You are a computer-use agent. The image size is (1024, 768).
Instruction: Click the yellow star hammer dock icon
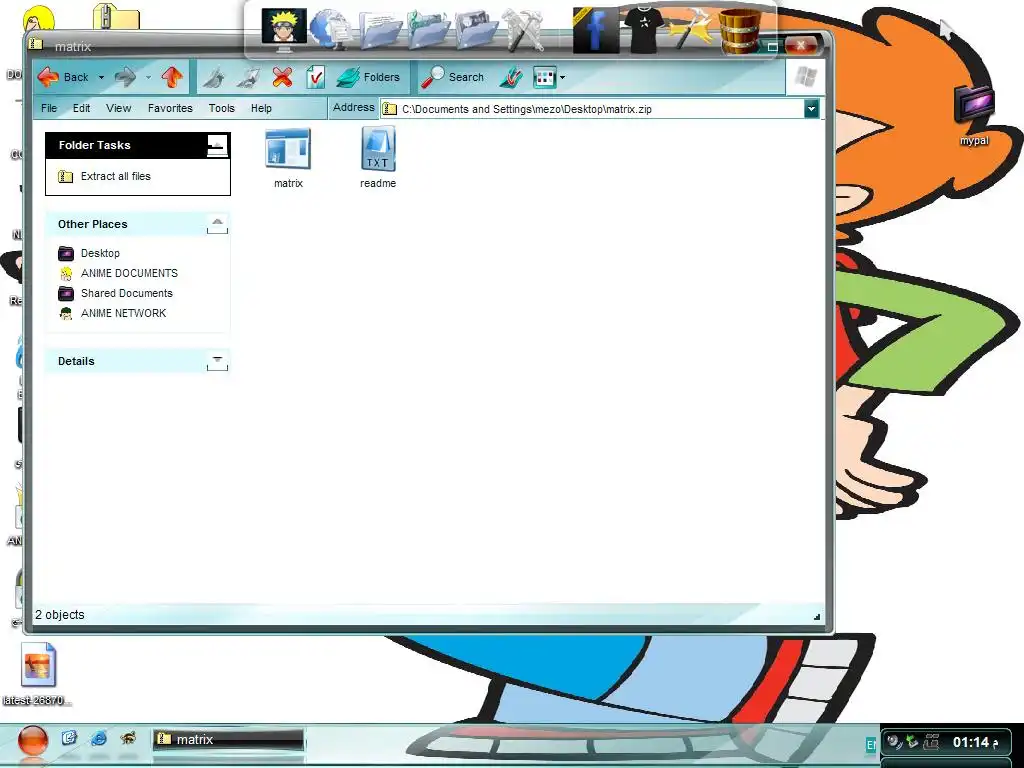pyautogui.click(x=691, y=29)
